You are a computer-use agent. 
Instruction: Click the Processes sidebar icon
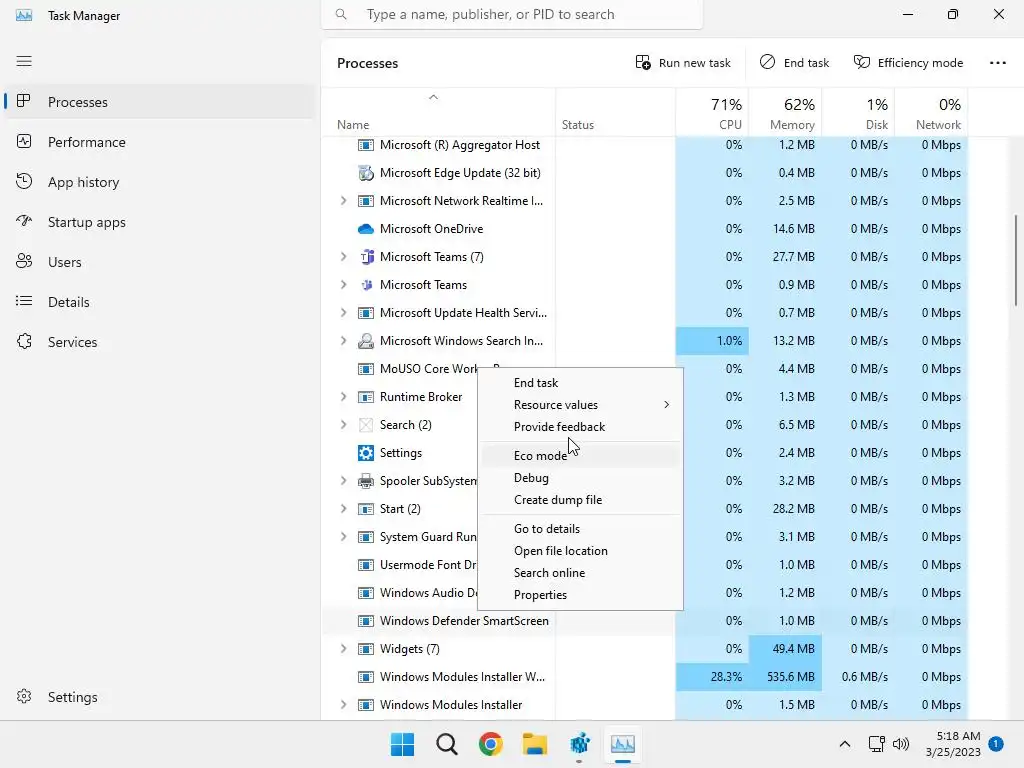point(24,101)
